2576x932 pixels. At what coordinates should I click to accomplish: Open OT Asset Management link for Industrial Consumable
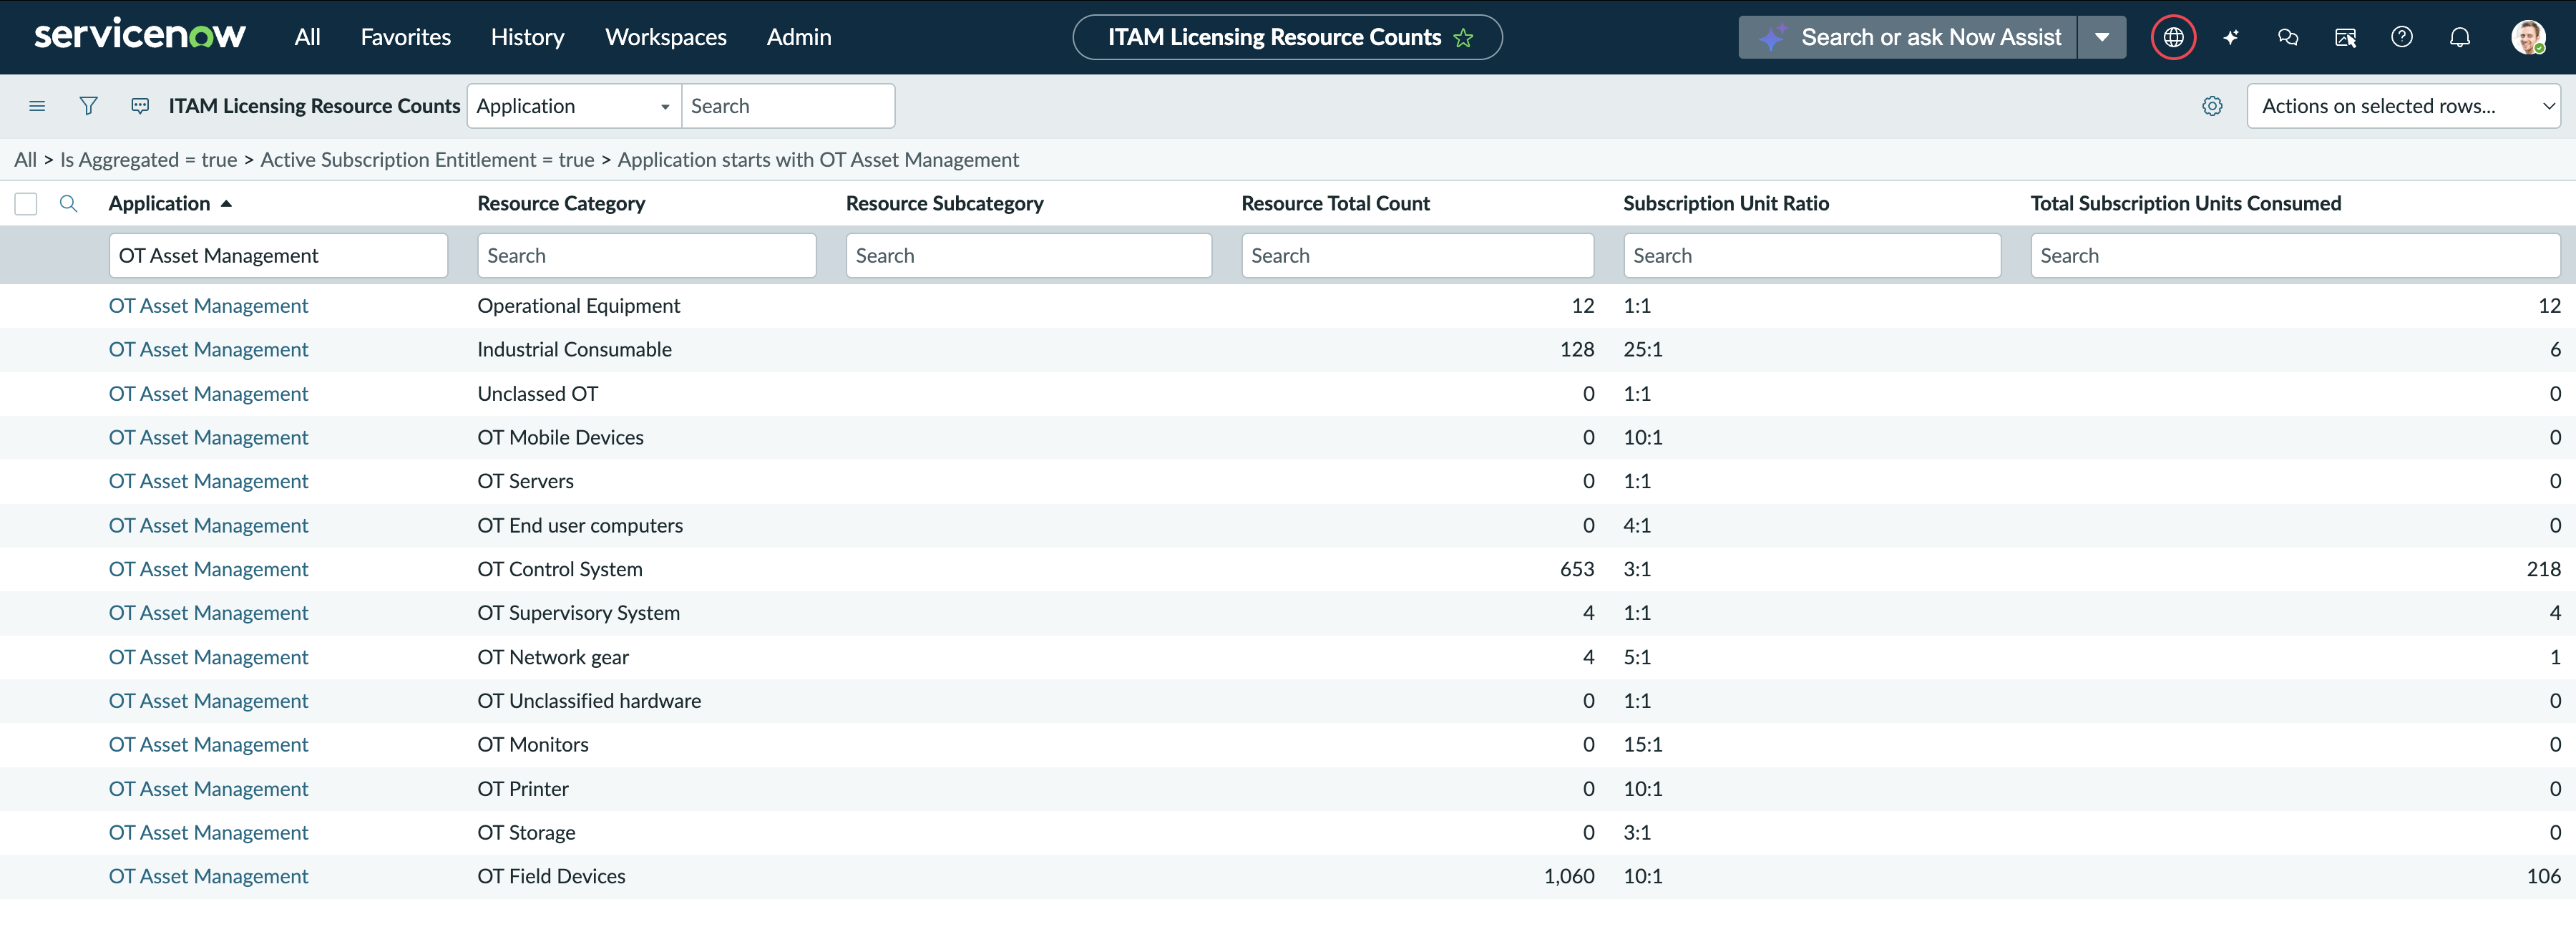[x=208, y=350]
